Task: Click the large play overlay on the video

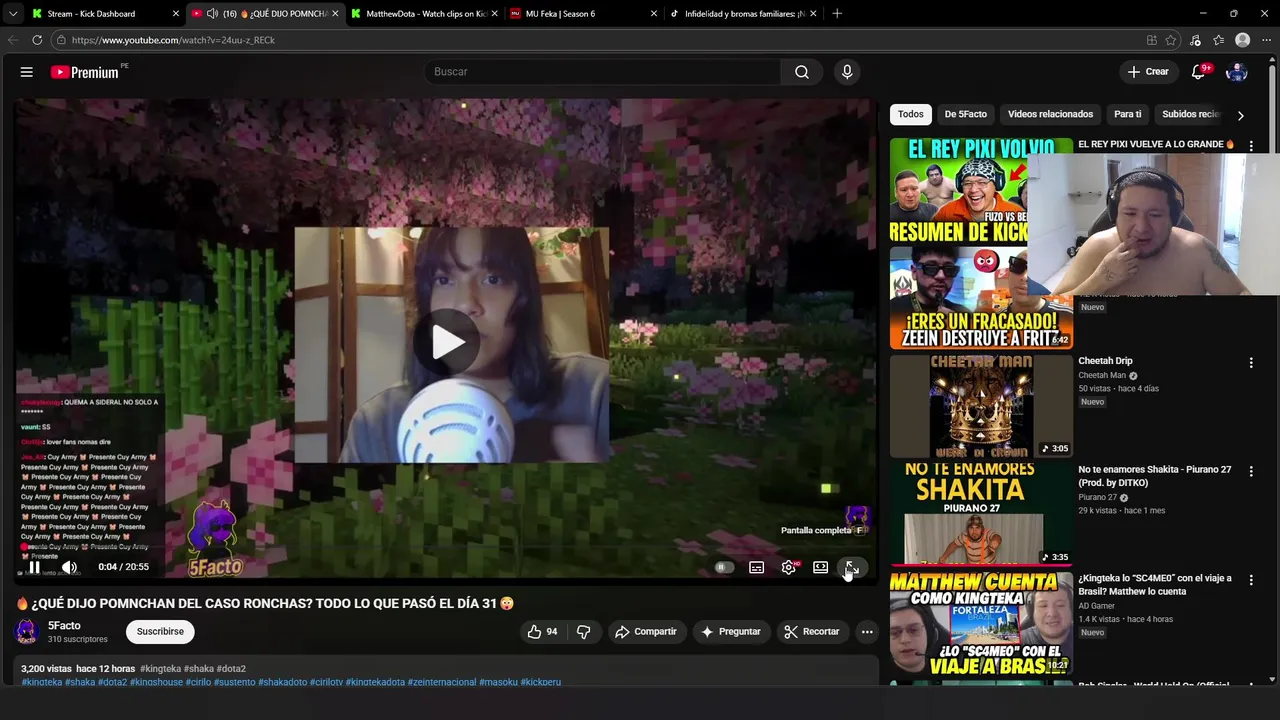Action: [x=447, y=342]
